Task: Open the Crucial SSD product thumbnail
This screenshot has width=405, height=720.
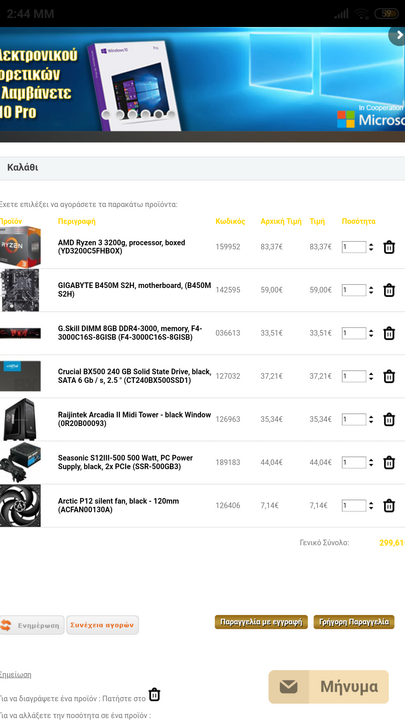Action: [x=20, y=376]
